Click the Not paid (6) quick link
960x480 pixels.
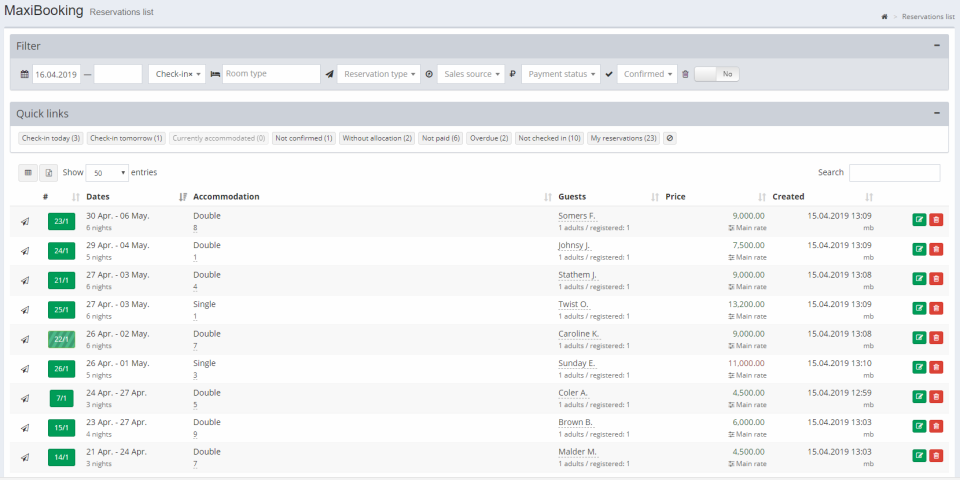[441, 138]
